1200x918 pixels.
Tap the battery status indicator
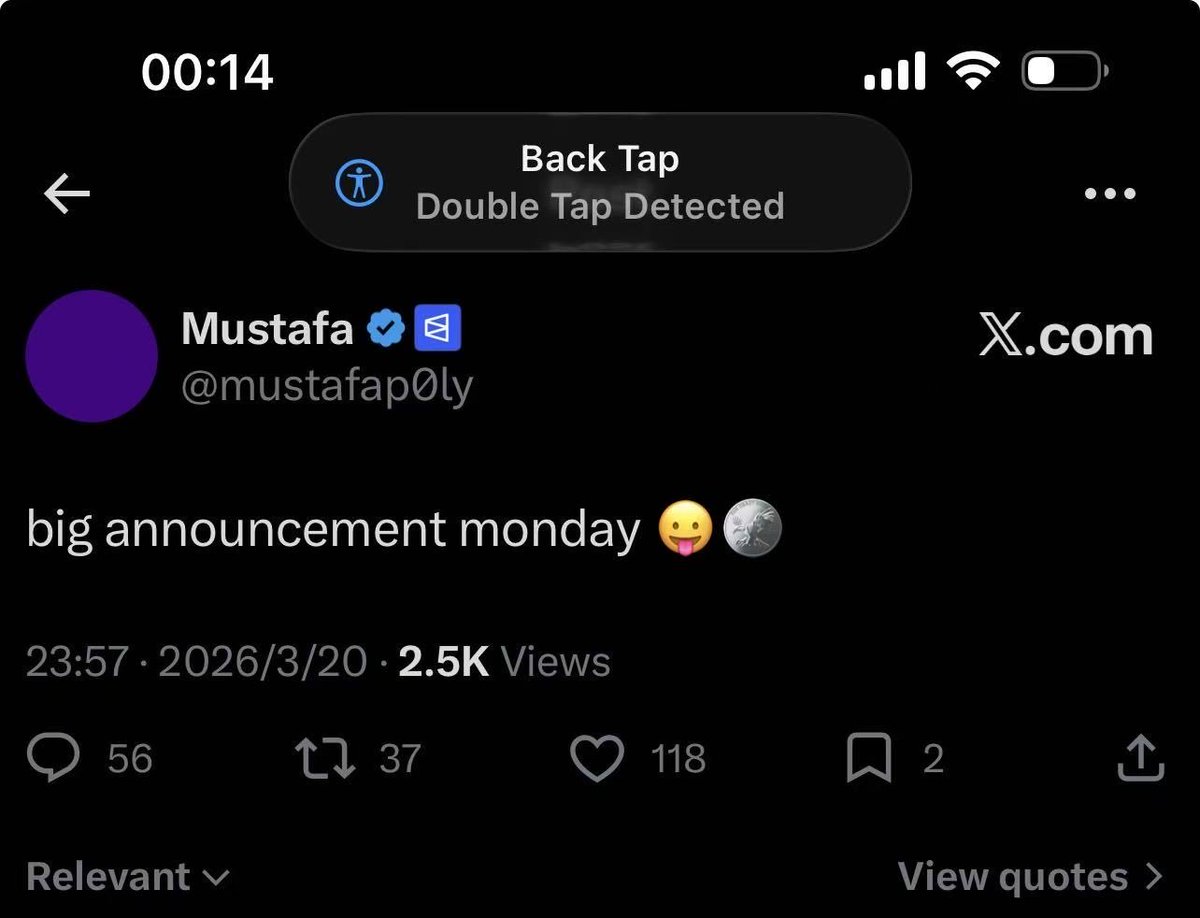click(1063, 72)
